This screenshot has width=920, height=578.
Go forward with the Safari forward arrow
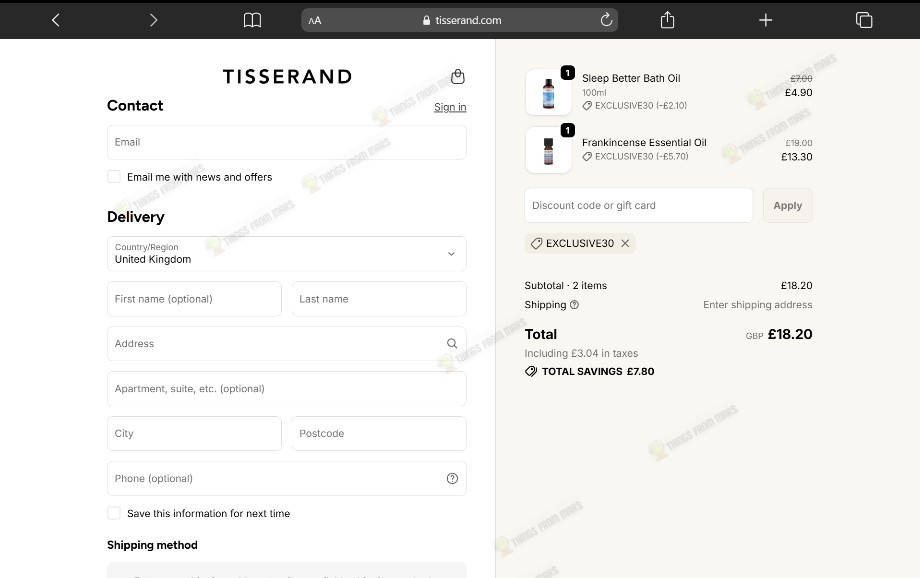[153, 20]
